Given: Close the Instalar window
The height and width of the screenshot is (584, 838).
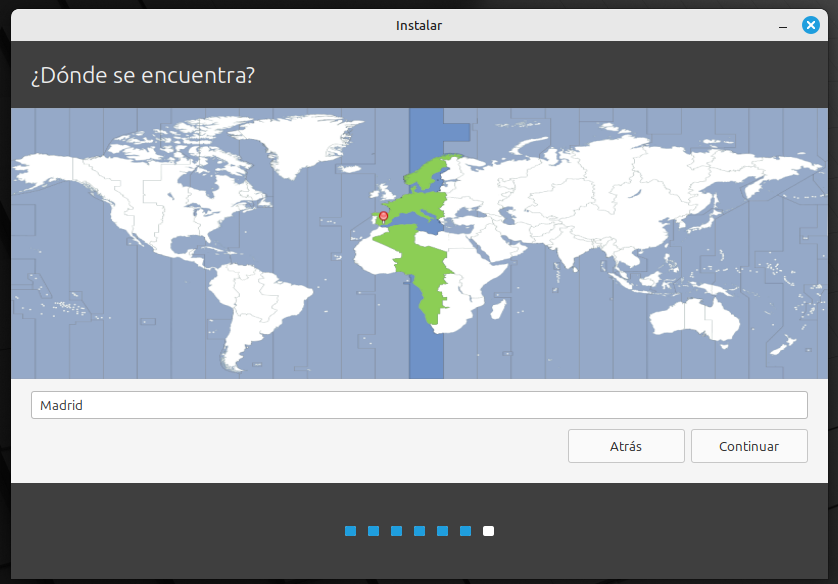Looking at the screenshot, I should (x=811, y=25).
